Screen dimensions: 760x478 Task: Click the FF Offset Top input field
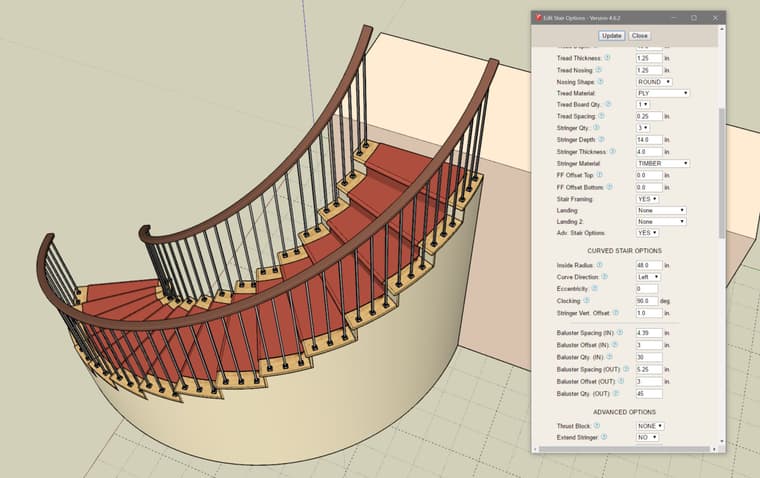(649, 175)
